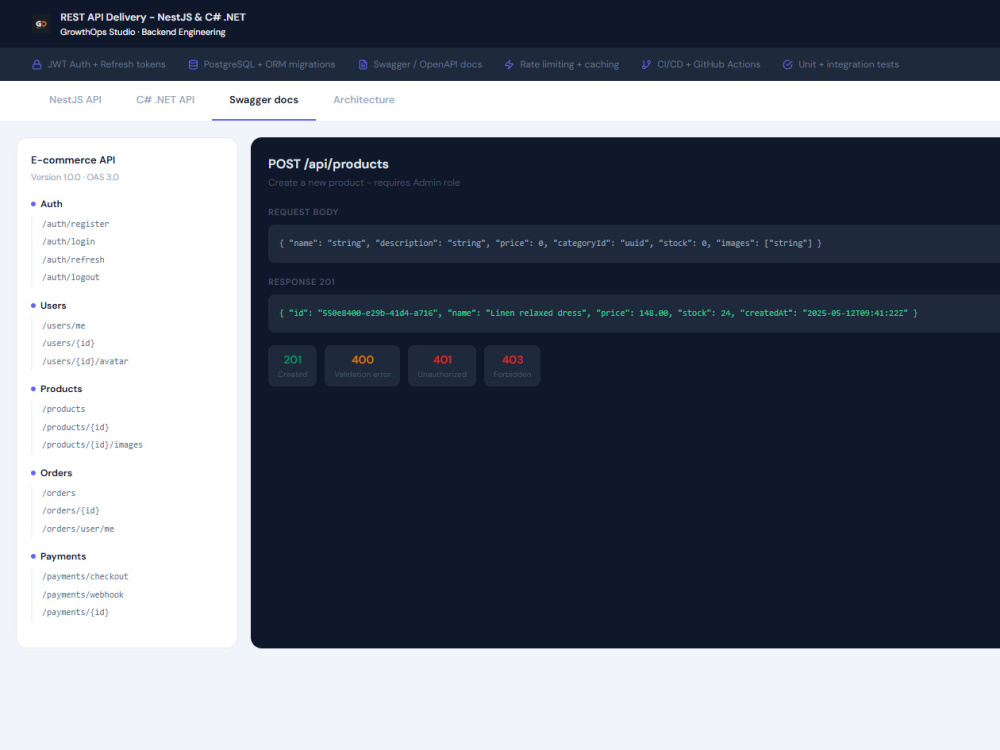Select the Products section heading
Image resolution: width=1000 pixels, height=750 pixels.
click(61, 389)
